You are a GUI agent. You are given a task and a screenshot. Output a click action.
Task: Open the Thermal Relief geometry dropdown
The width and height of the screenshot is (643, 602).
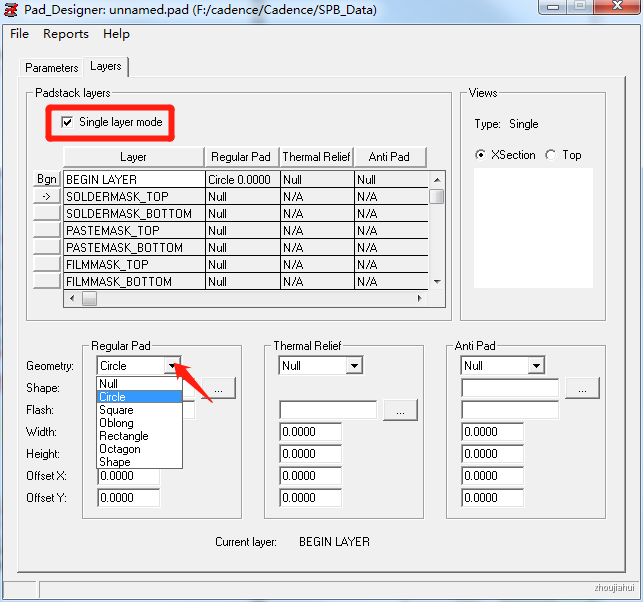tap(354, 365)
